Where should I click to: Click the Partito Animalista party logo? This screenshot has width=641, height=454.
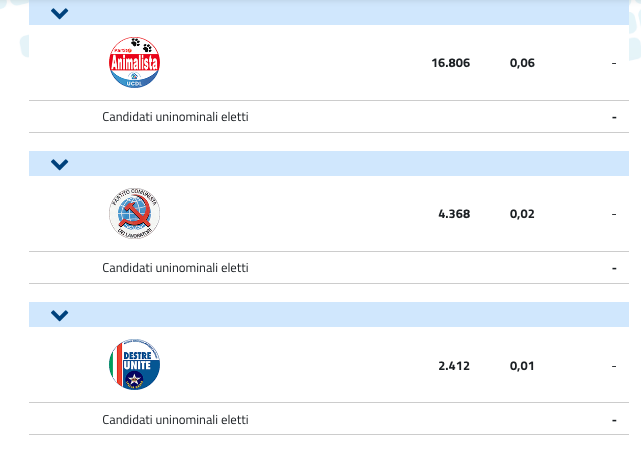click(134, 62)
